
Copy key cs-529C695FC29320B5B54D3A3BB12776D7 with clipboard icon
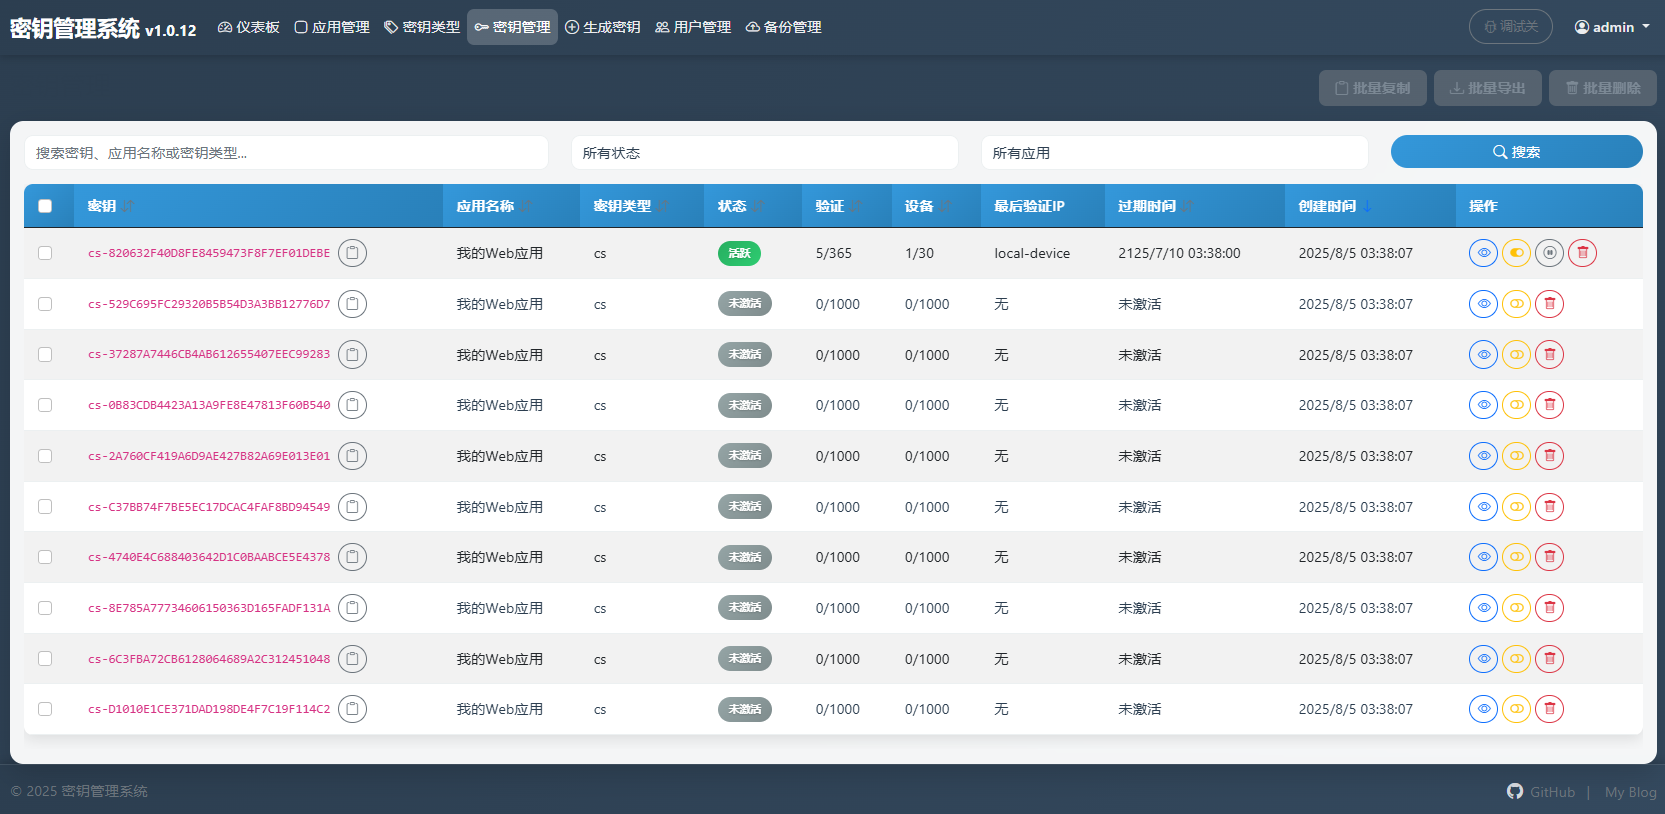(x=352, y=304)
